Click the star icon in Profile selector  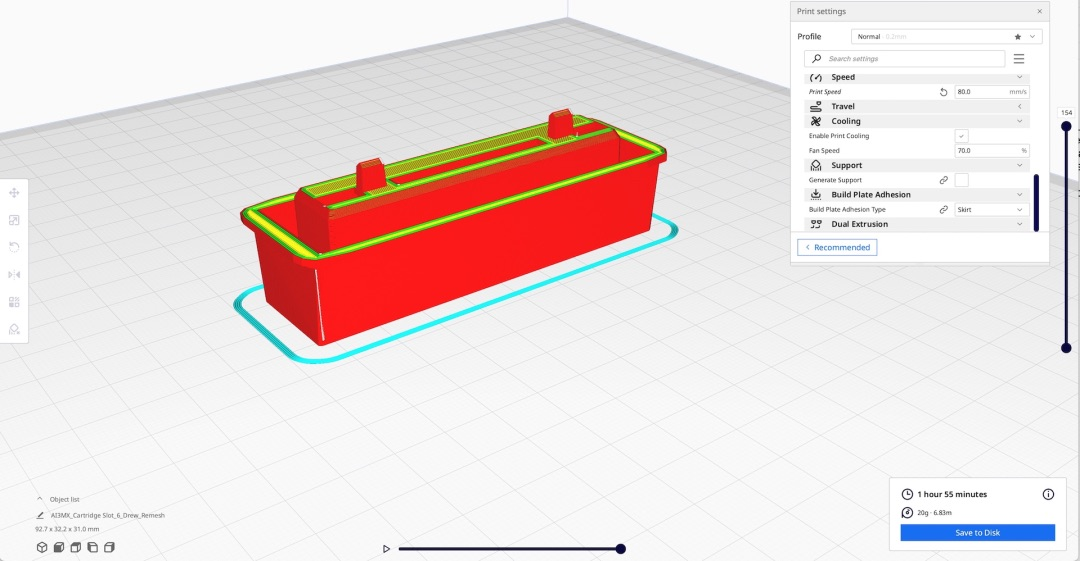(x=1017, y=37)
